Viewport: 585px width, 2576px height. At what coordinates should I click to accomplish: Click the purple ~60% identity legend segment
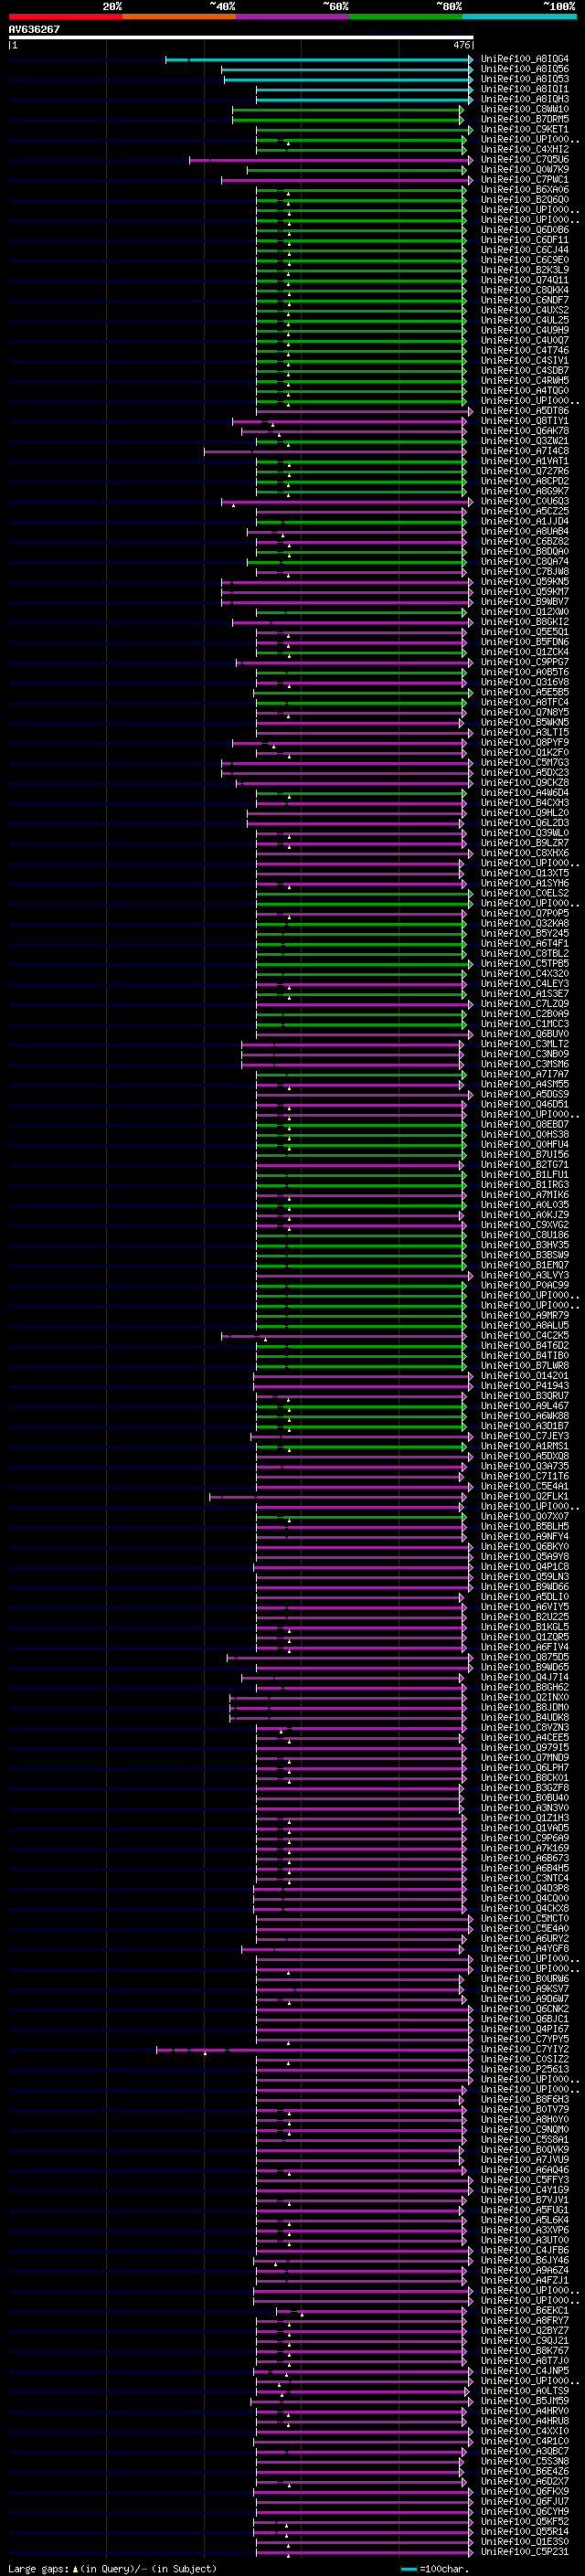click(293, 17)
